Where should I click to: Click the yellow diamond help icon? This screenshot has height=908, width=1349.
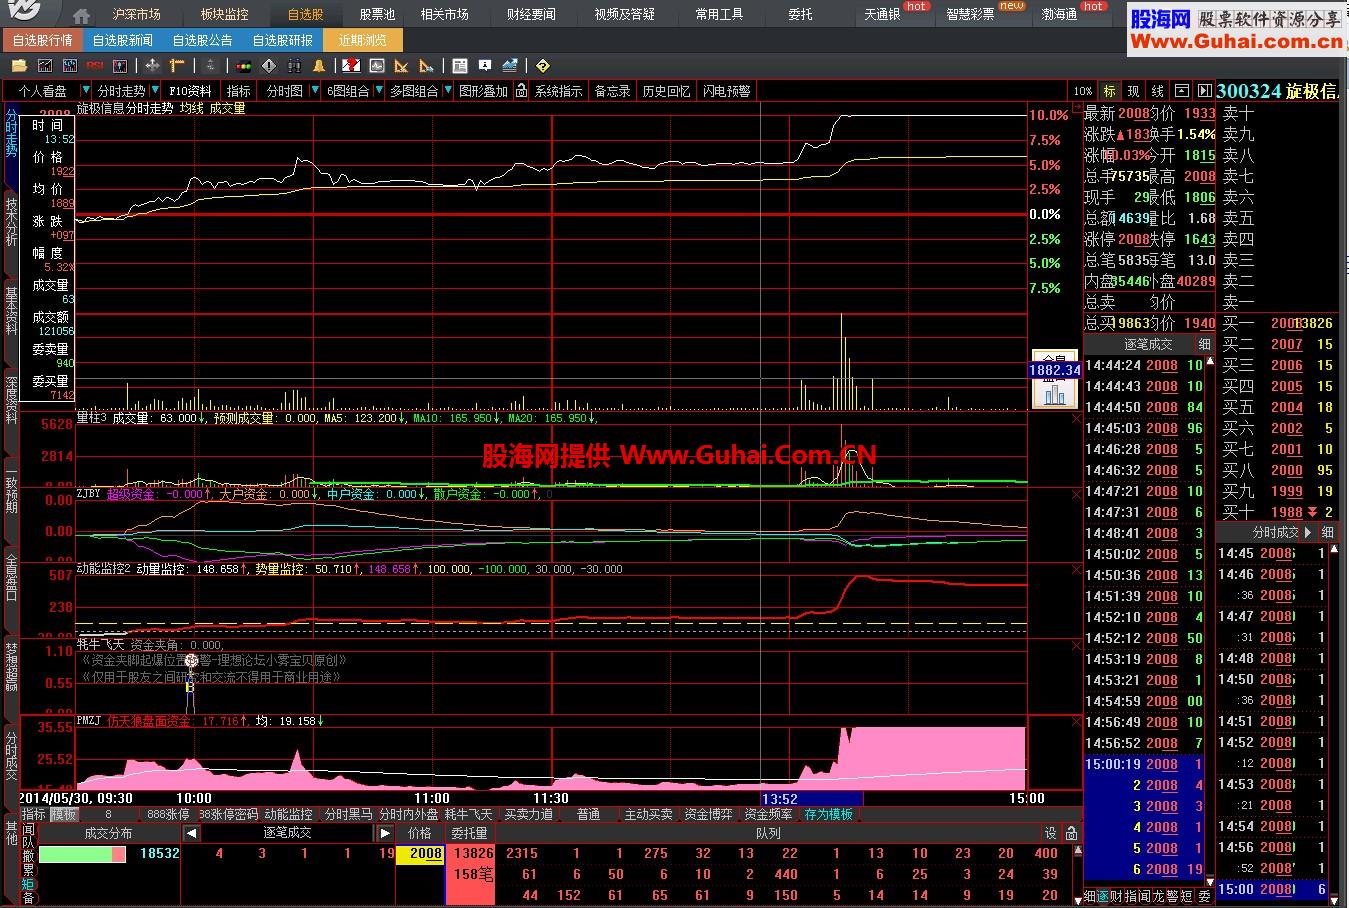click(543, 66)
